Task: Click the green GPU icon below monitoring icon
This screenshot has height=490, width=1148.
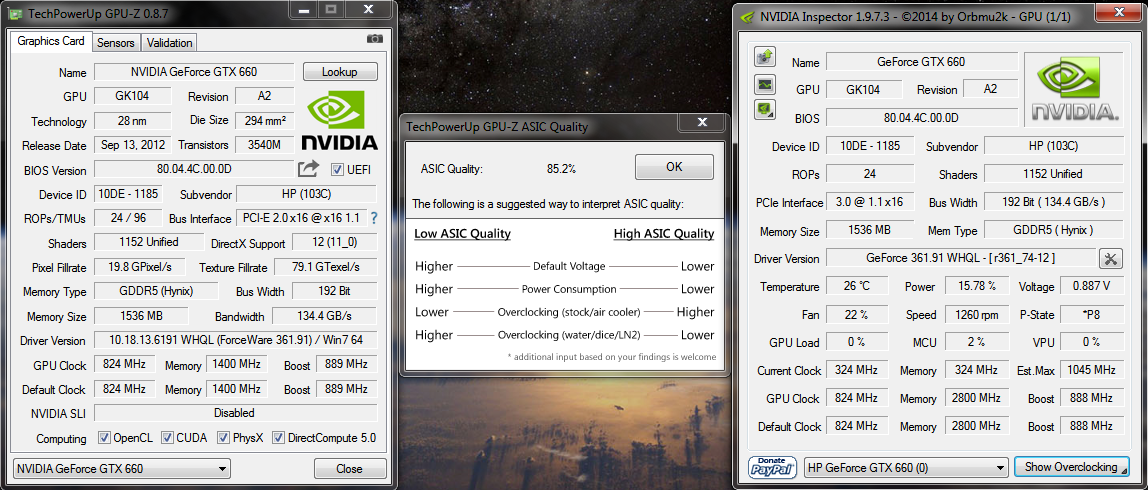Action: 764,110
